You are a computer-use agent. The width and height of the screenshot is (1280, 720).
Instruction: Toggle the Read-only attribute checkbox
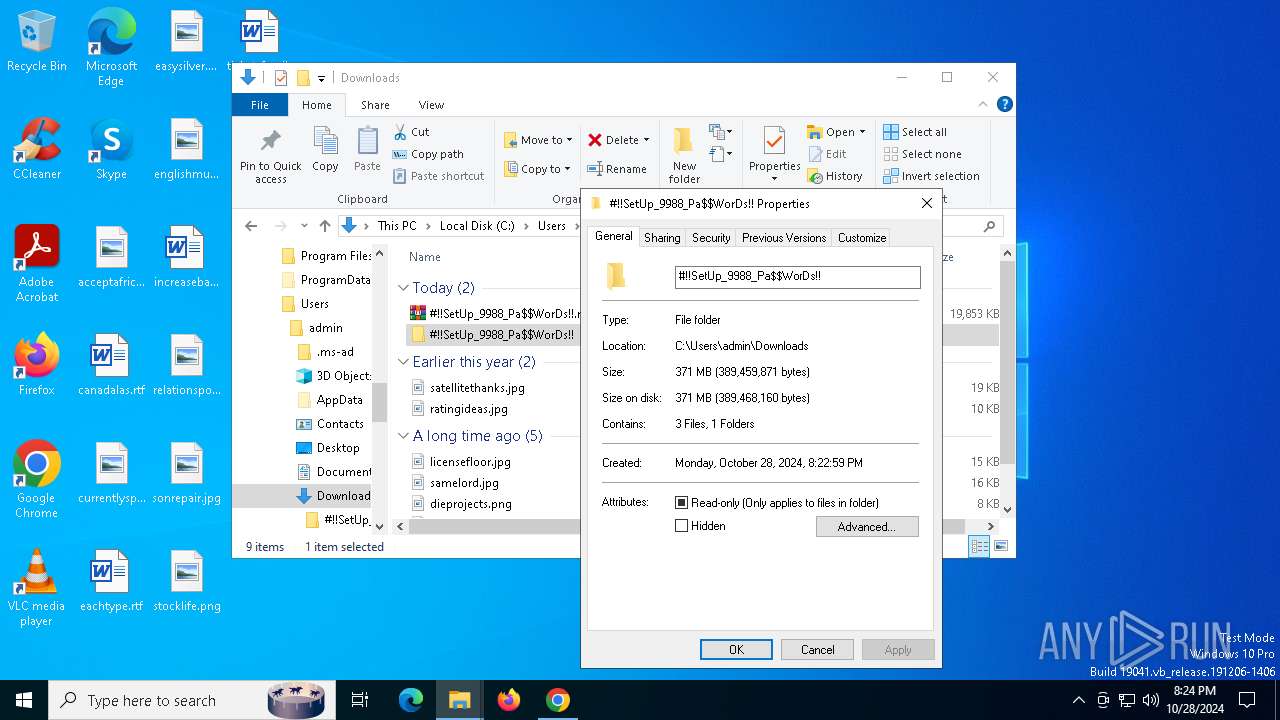[x=682, y=503]
